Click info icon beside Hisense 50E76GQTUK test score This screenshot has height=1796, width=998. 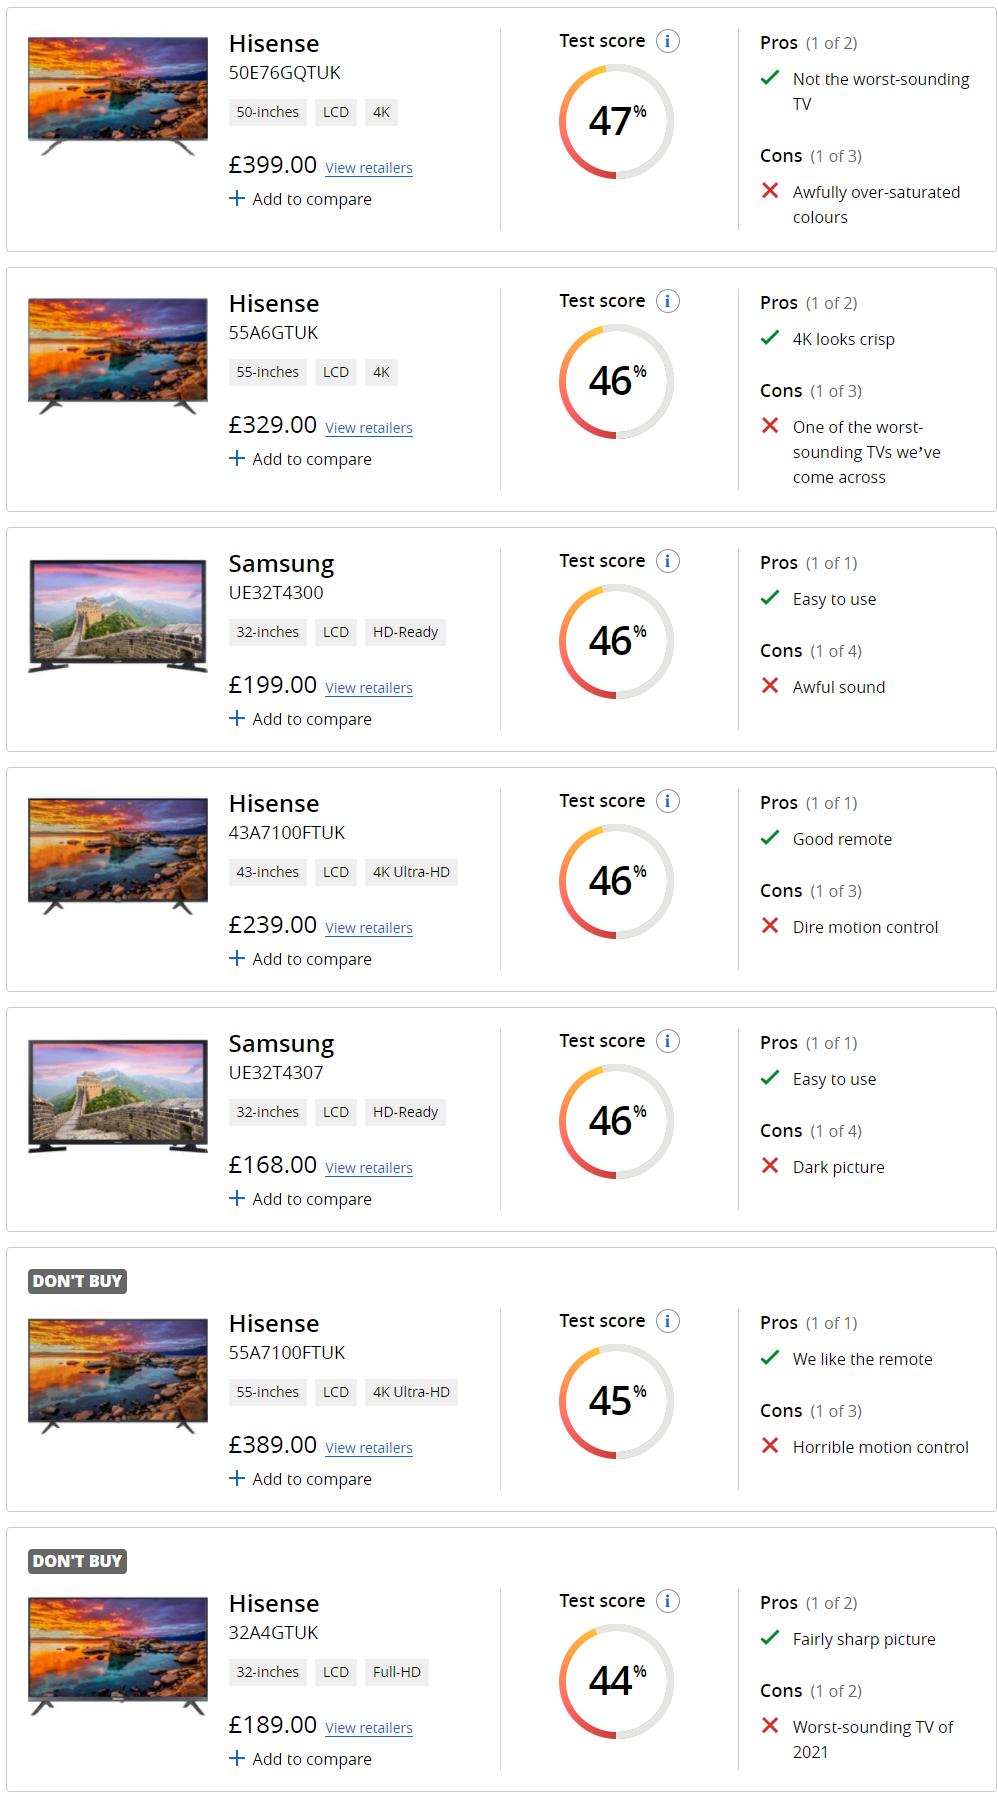[668, 41]
